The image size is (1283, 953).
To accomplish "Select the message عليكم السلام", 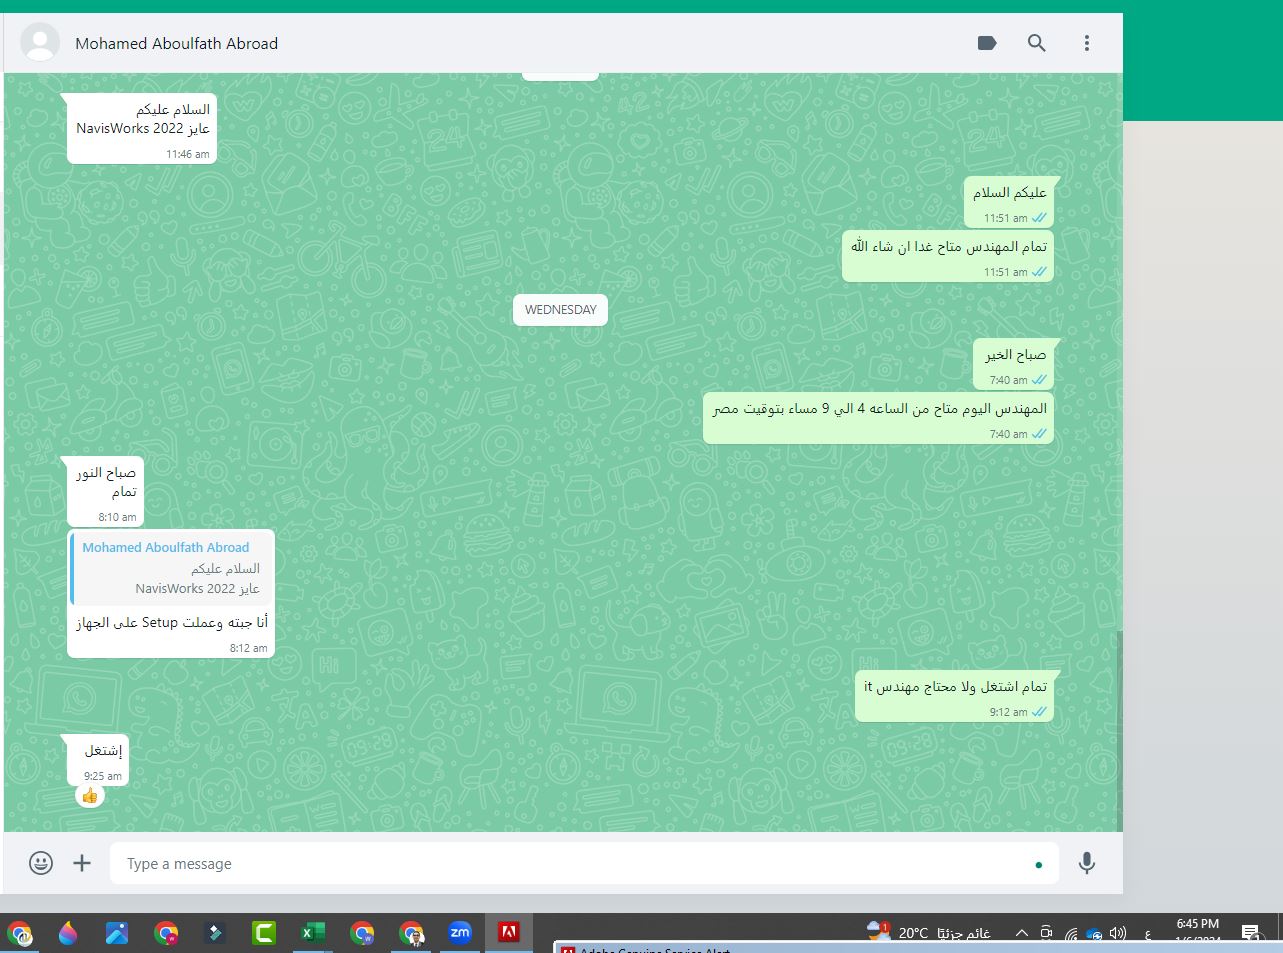I will [x=1009, y=203].
